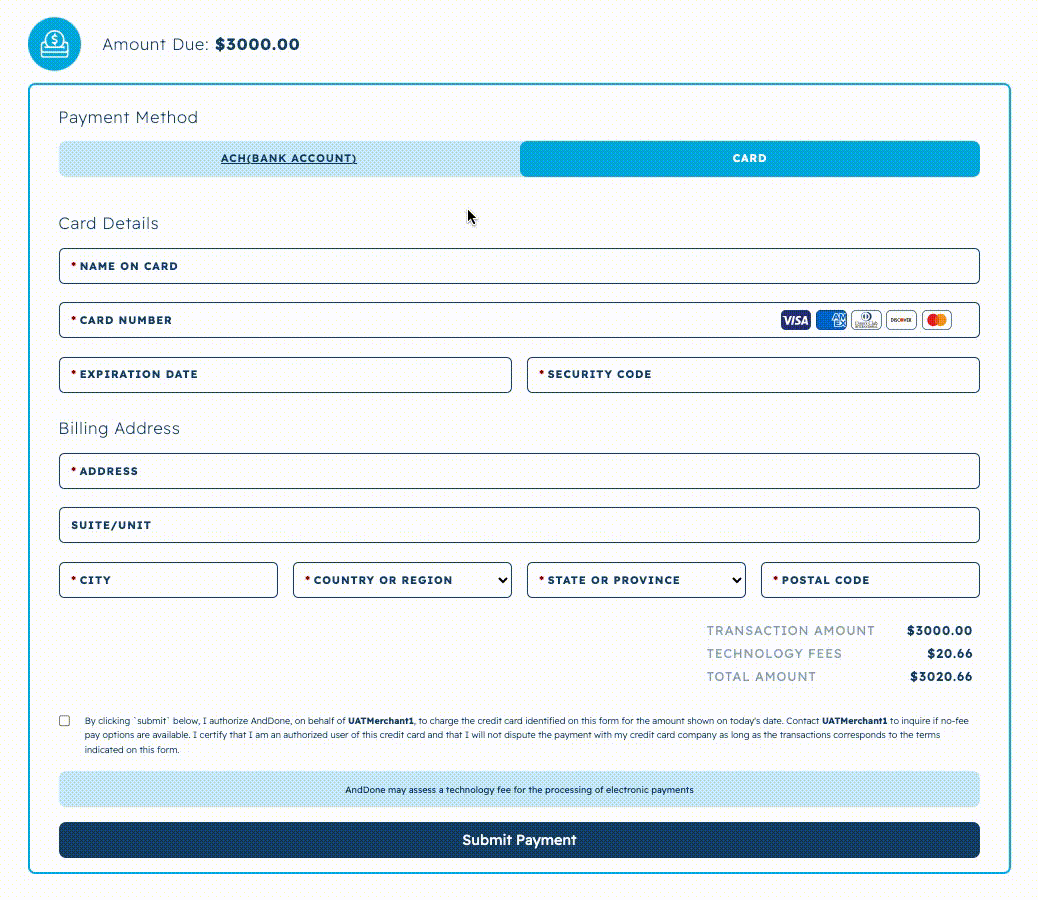Screen dimensions: 1038x900
Task: Click the Postal Code field
Action: 870,580
